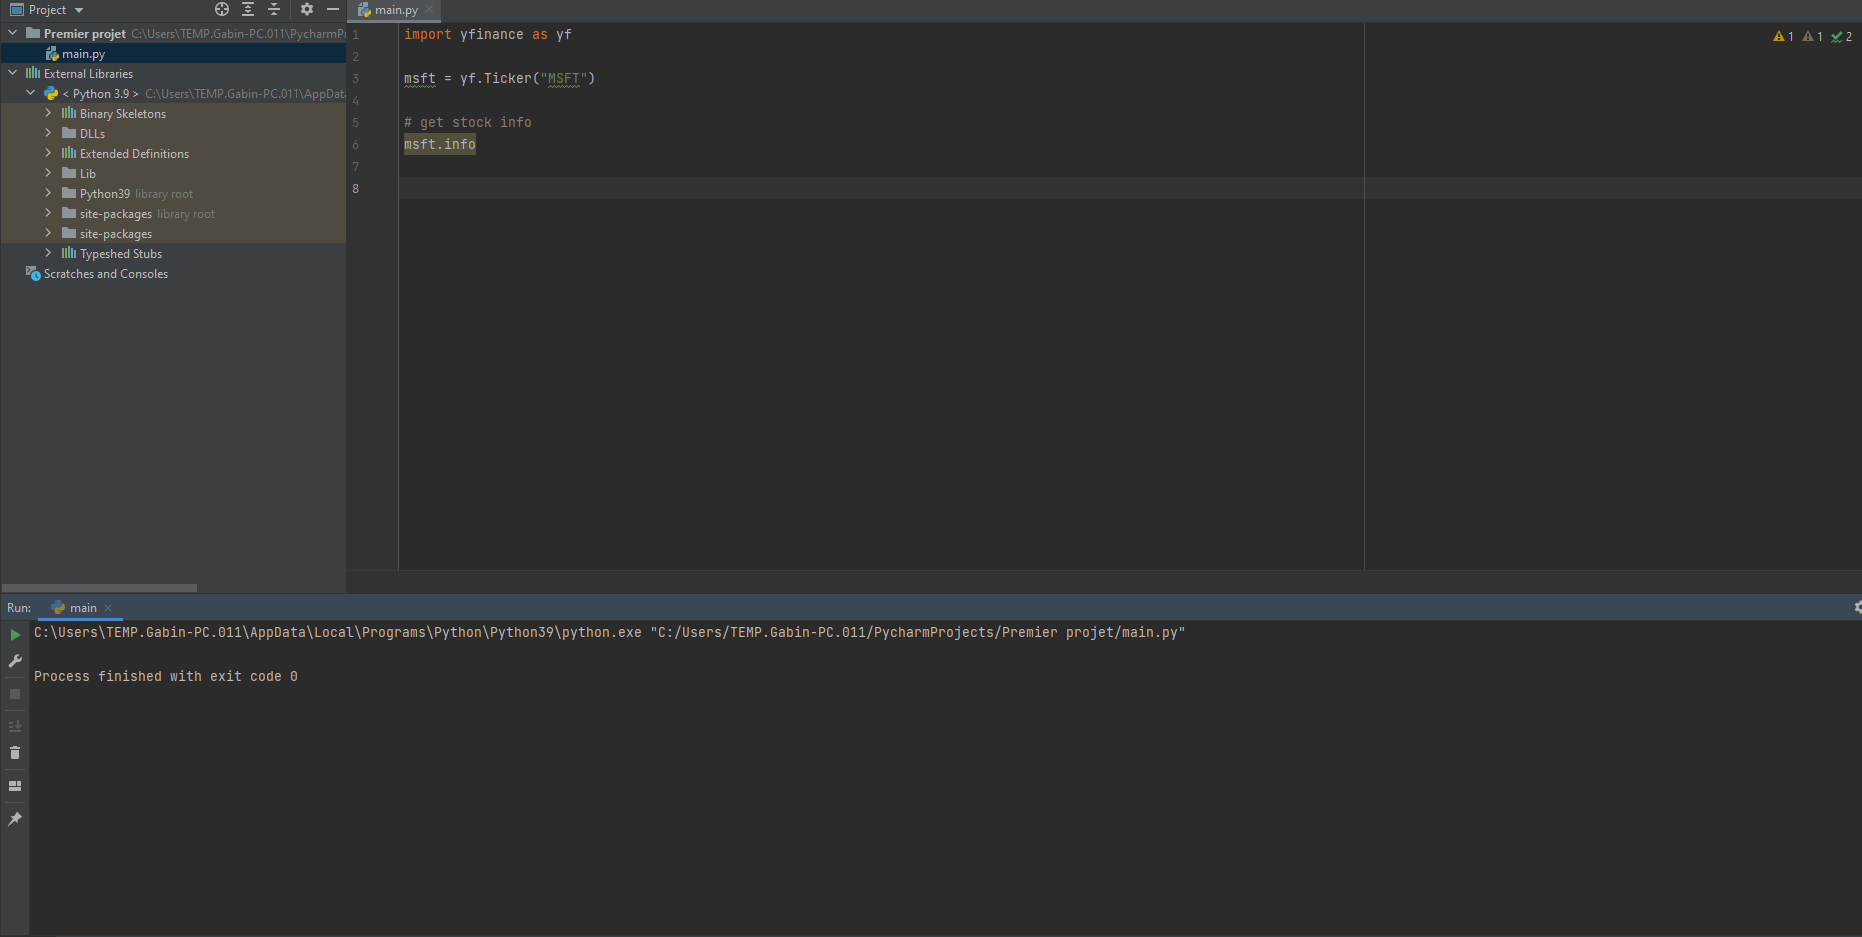This screenshot has width=1862, height=937.
Task: Click Collapse All in Project panel
Action: tap(274, 10)
